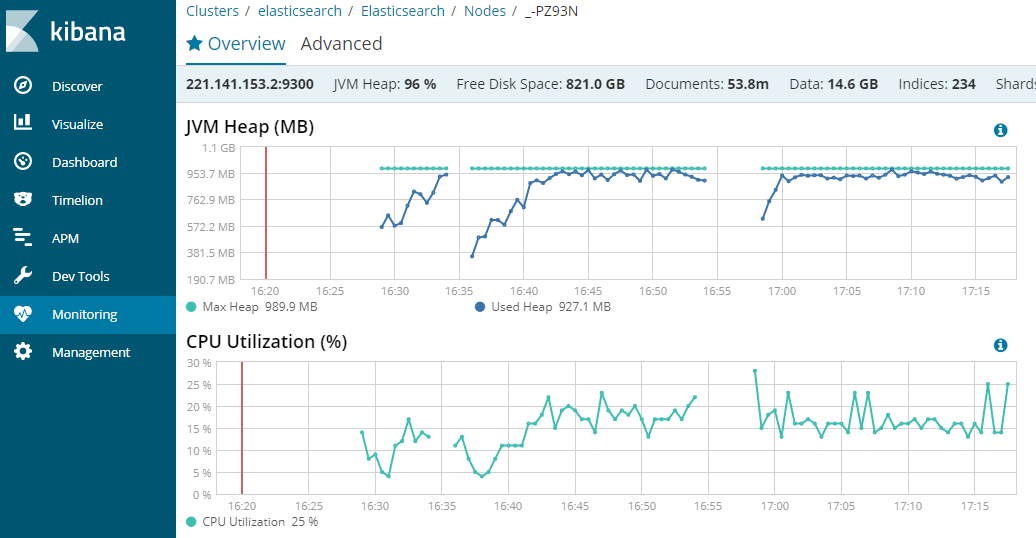This screenshot has width=1036, height=538.
Task: Click the Monitoring label in sidebar
Action: click(85, 315)
